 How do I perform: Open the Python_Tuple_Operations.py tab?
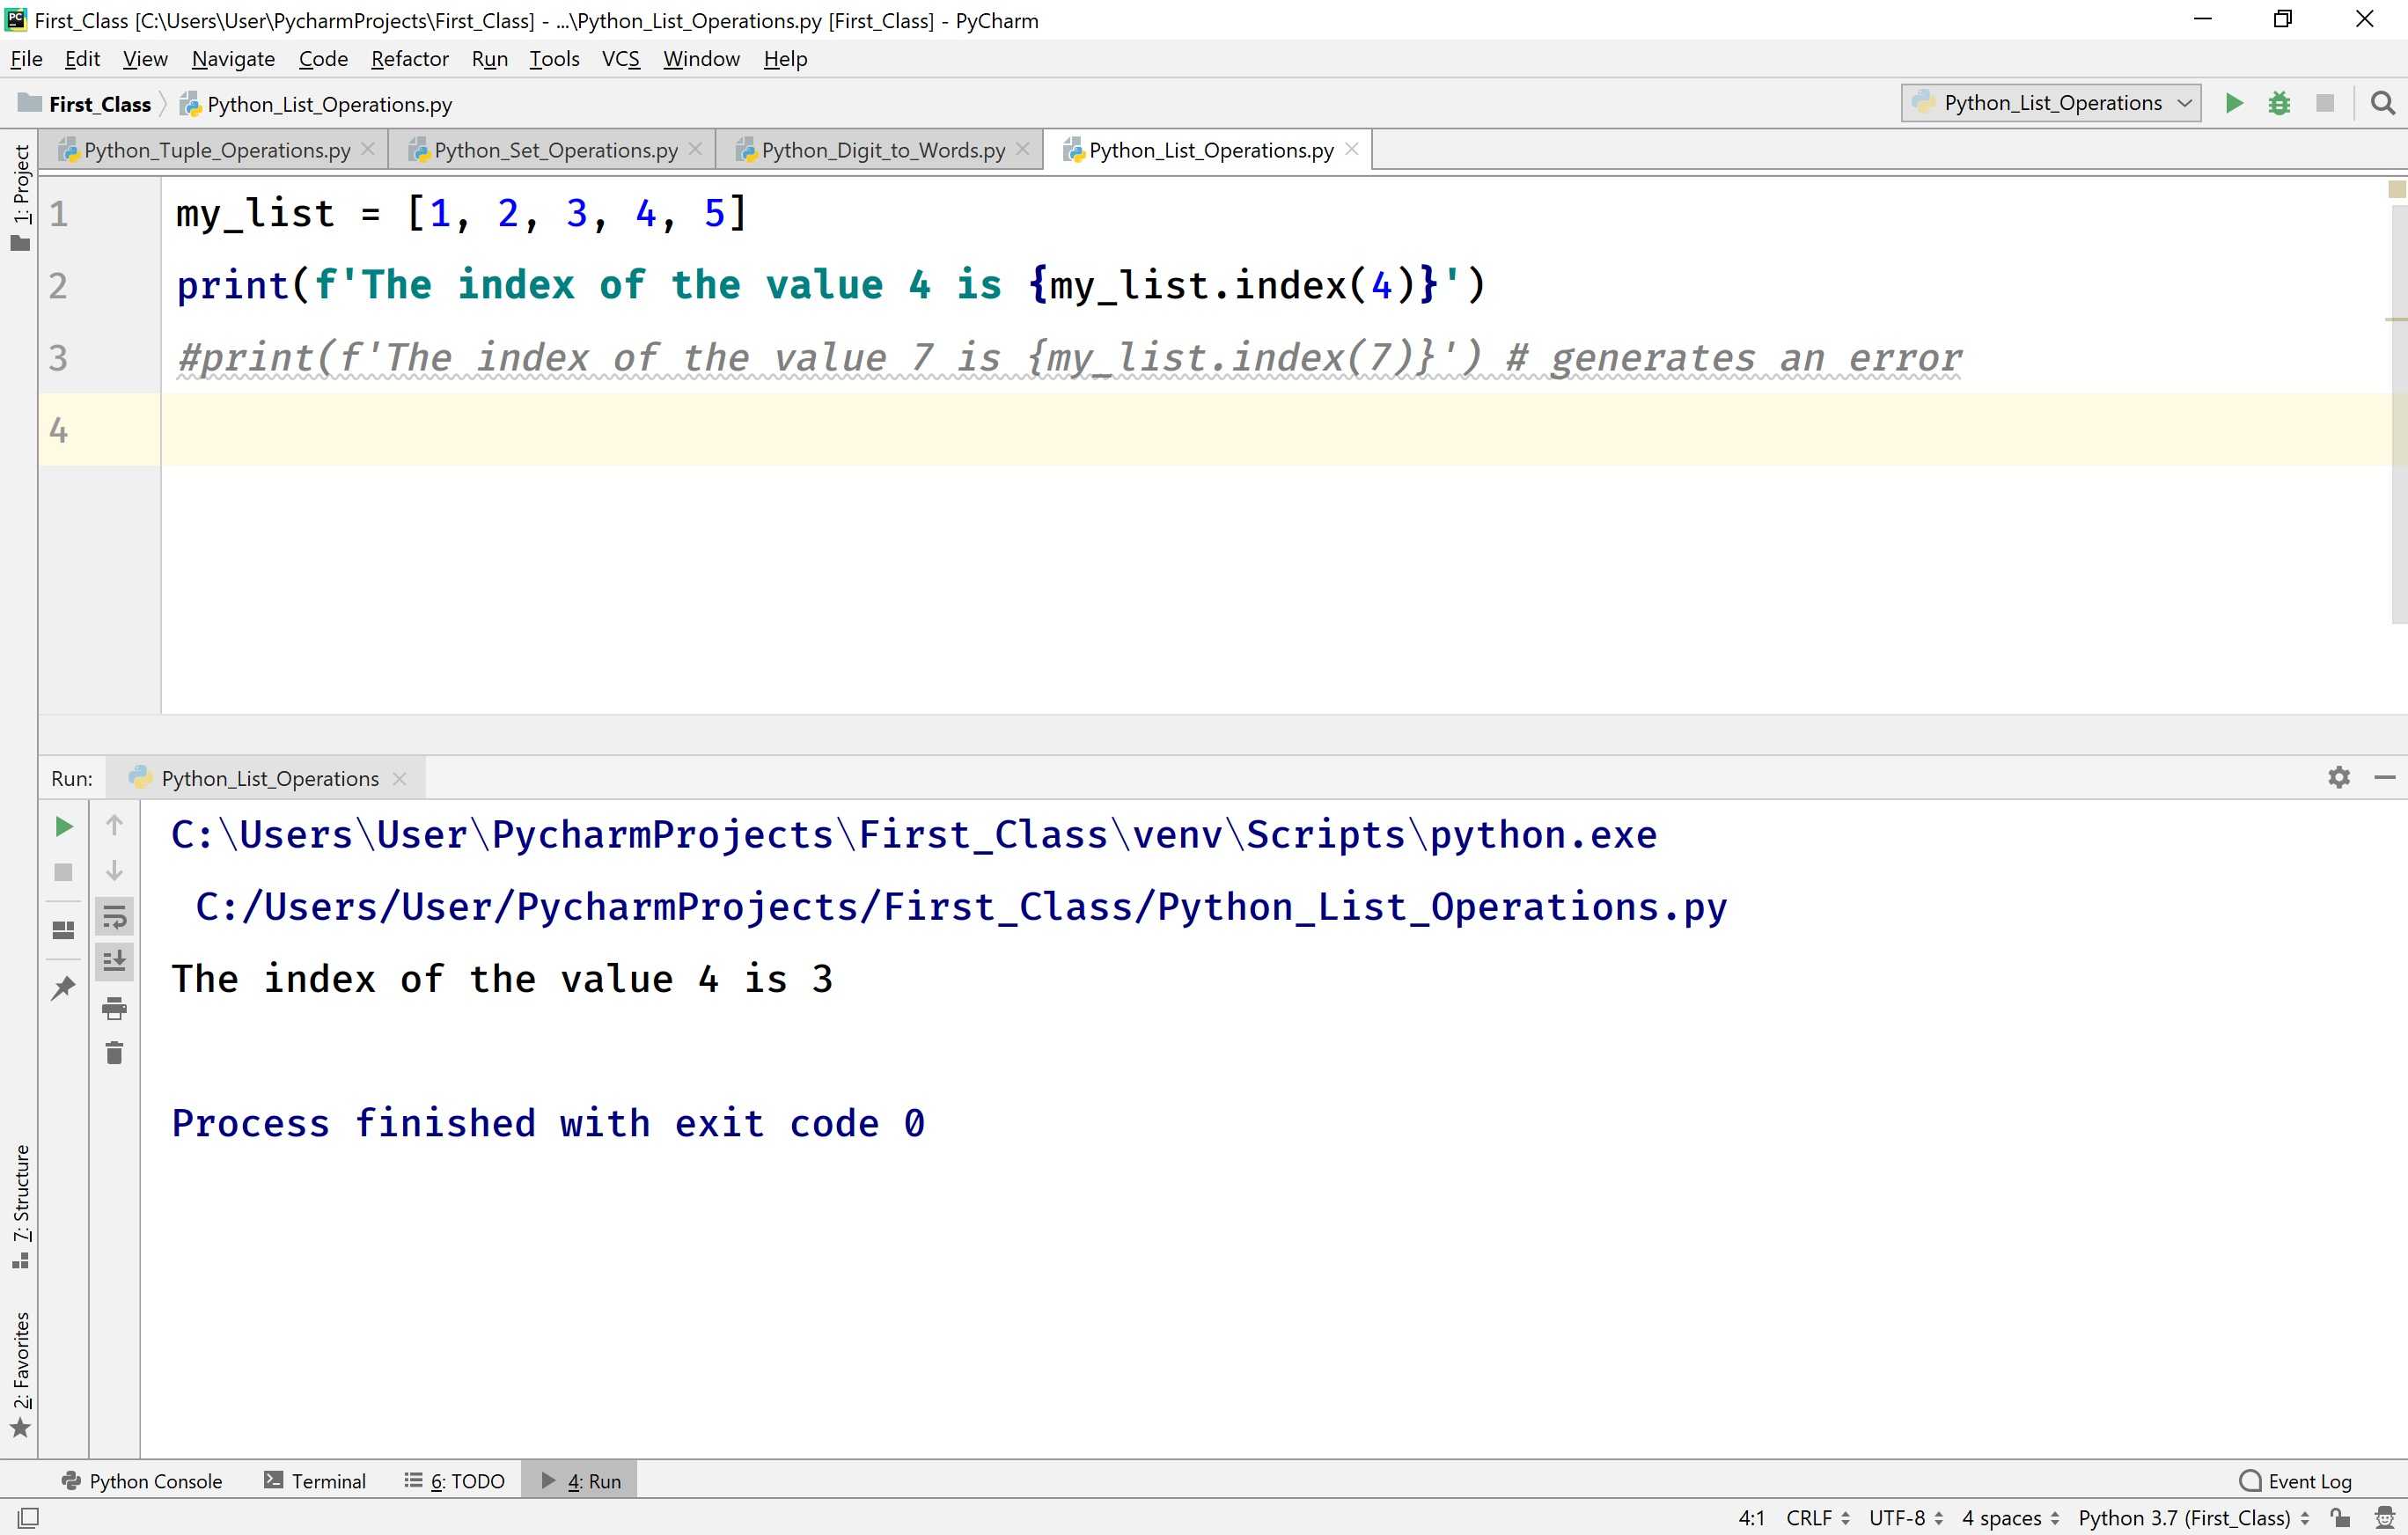(214, 149)
